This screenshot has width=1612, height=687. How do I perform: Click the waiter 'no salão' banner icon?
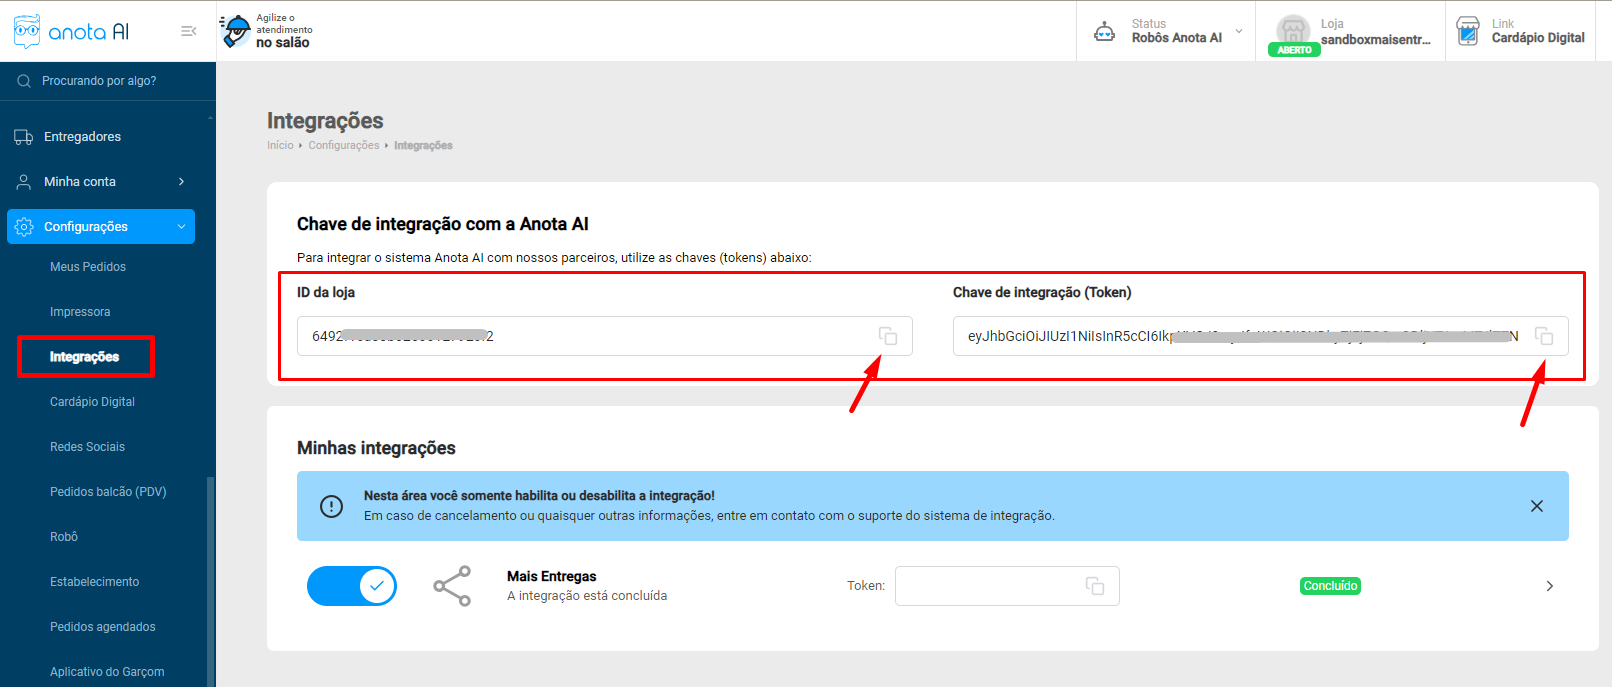(x=236, y=31)
